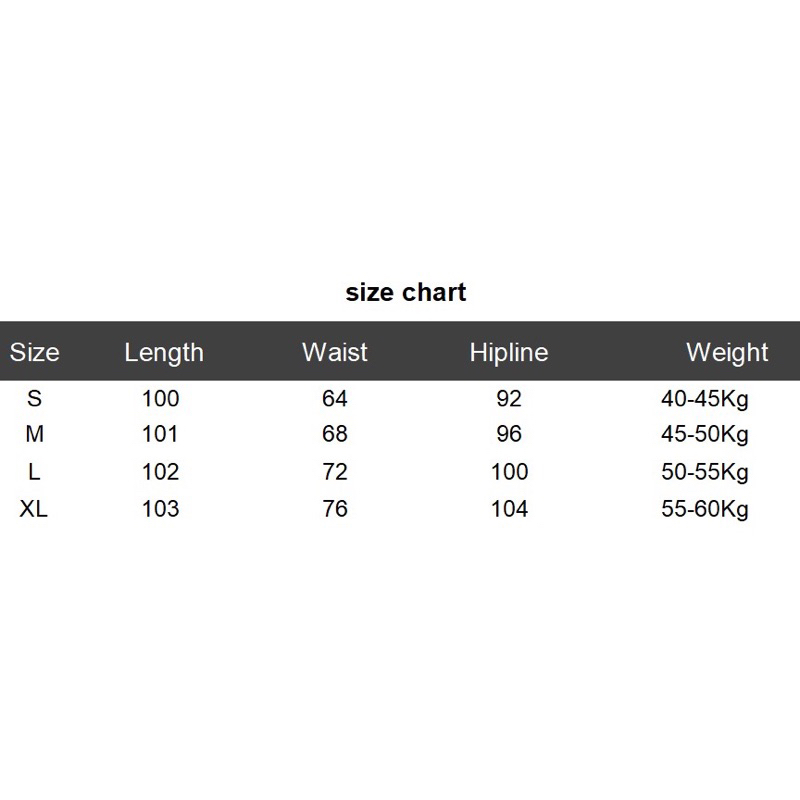This screenshot has width=800, height=800.
Task: Click hipline value 92
Action: [509, 399]
